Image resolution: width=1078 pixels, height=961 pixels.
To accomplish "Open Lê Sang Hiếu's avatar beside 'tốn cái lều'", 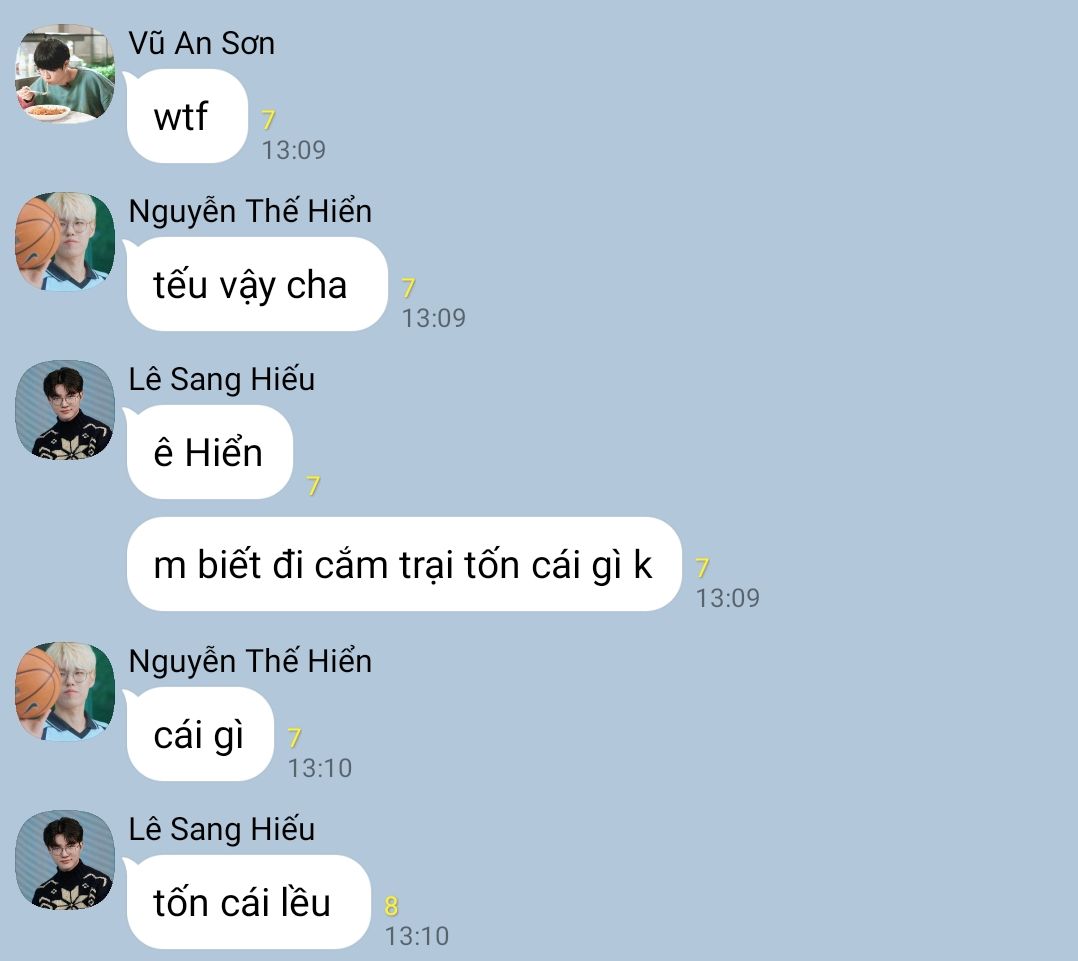I will coord(65,859).
